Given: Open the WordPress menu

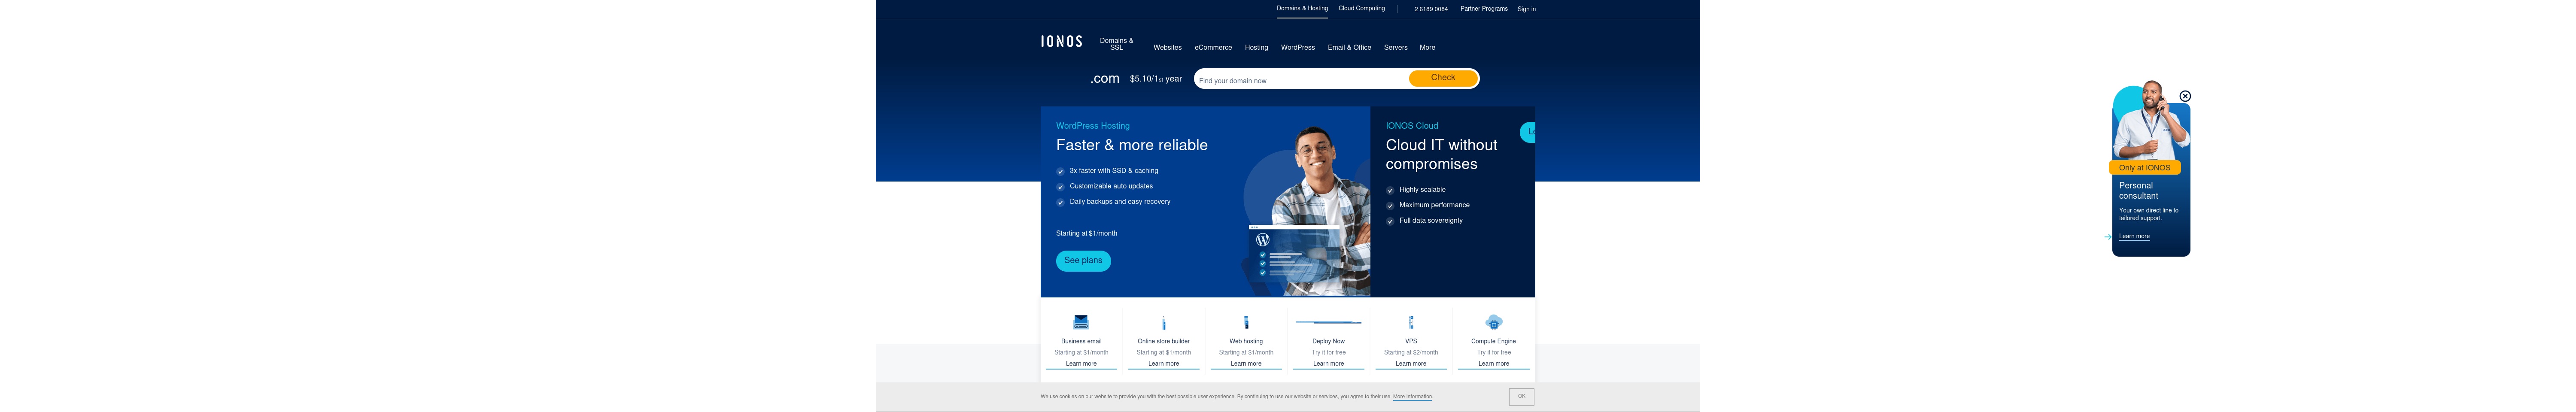Looking at the screenshot, I should (x=1298, y=47).
